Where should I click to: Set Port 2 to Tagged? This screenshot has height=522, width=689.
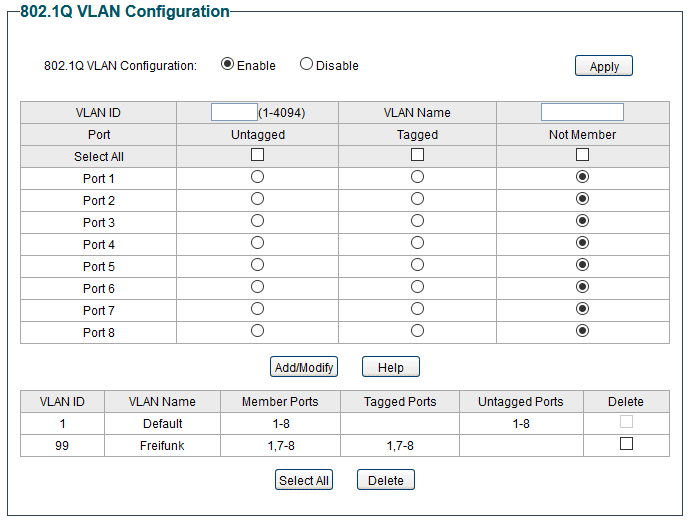(417, 199)
